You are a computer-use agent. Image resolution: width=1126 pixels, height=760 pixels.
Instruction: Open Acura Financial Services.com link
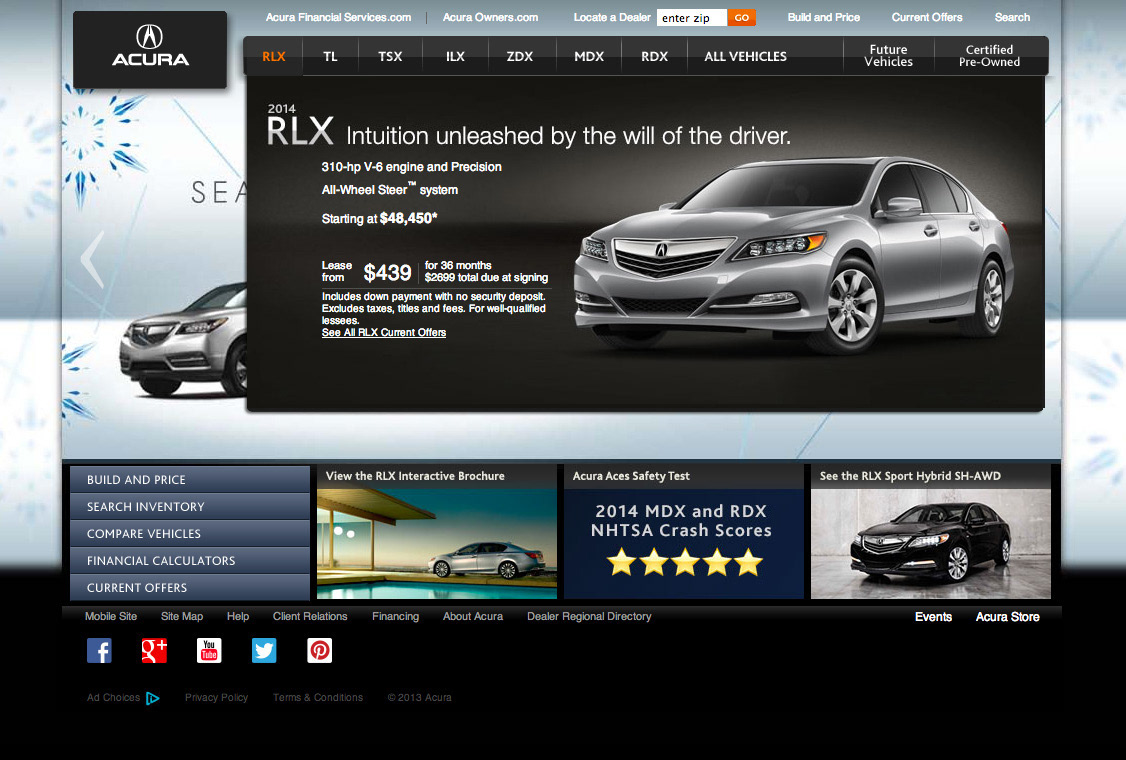click(x=338, y=17)
